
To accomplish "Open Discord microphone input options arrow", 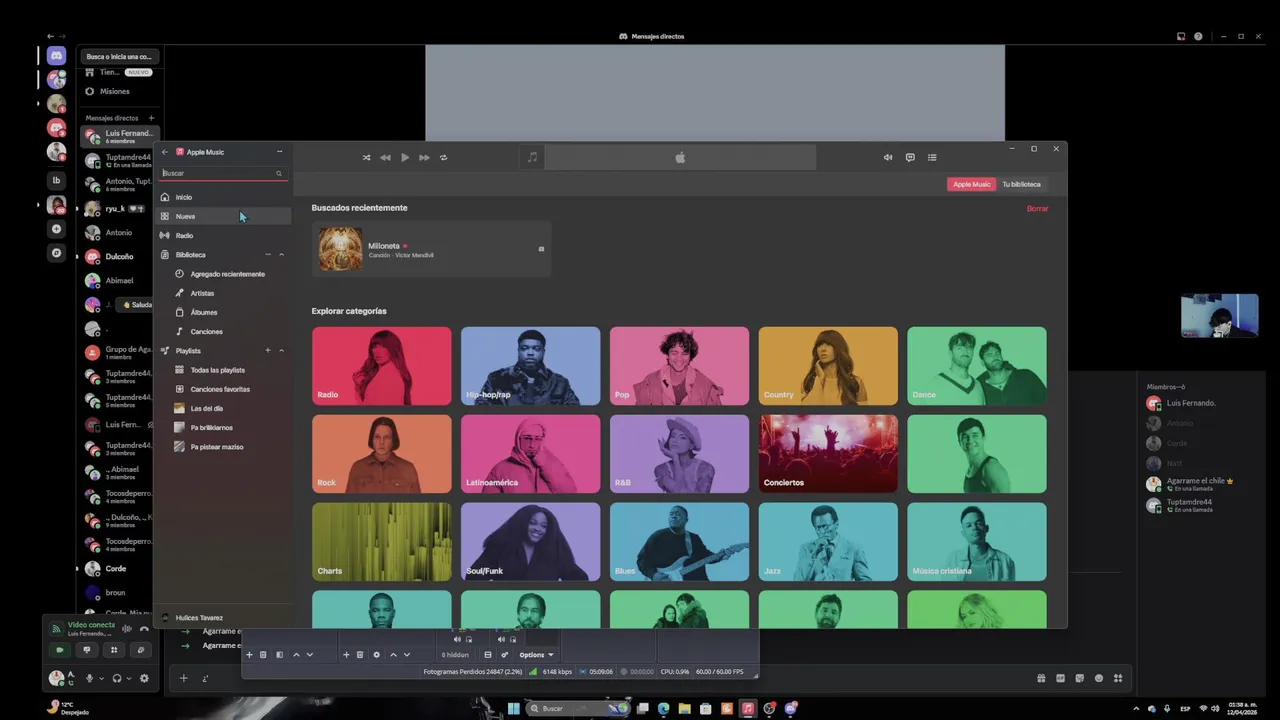I will pos(101,679).
